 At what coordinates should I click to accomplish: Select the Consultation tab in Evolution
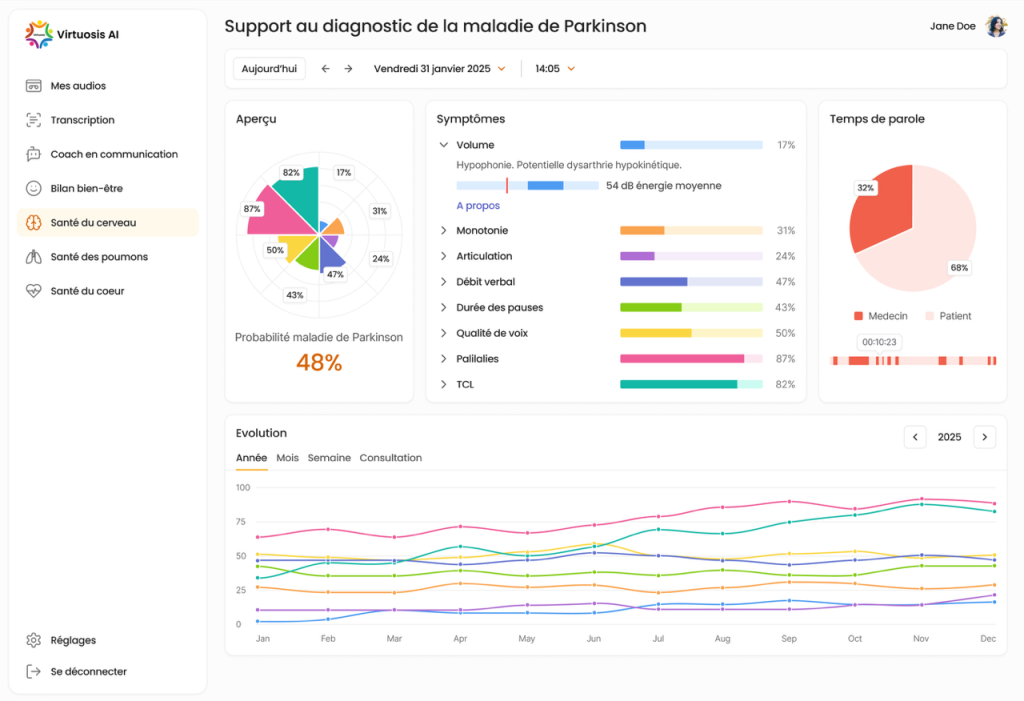pos(390,458)
